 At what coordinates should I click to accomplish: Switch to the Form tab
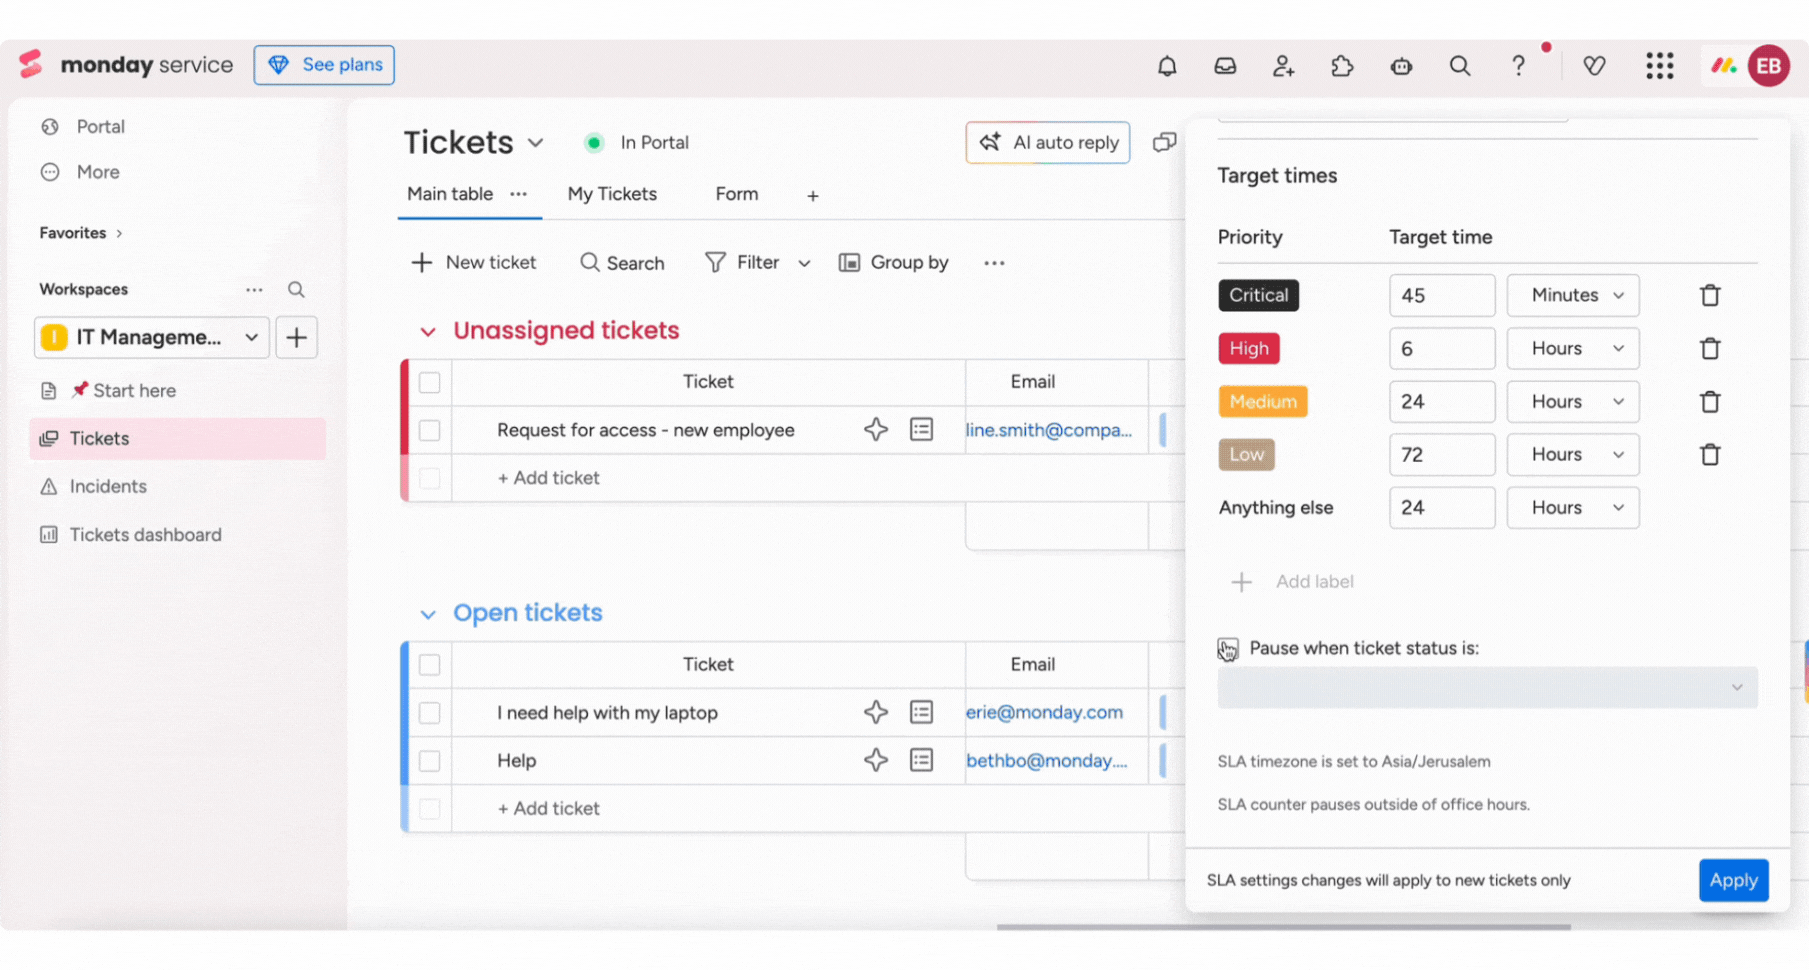tap(737, 194)
